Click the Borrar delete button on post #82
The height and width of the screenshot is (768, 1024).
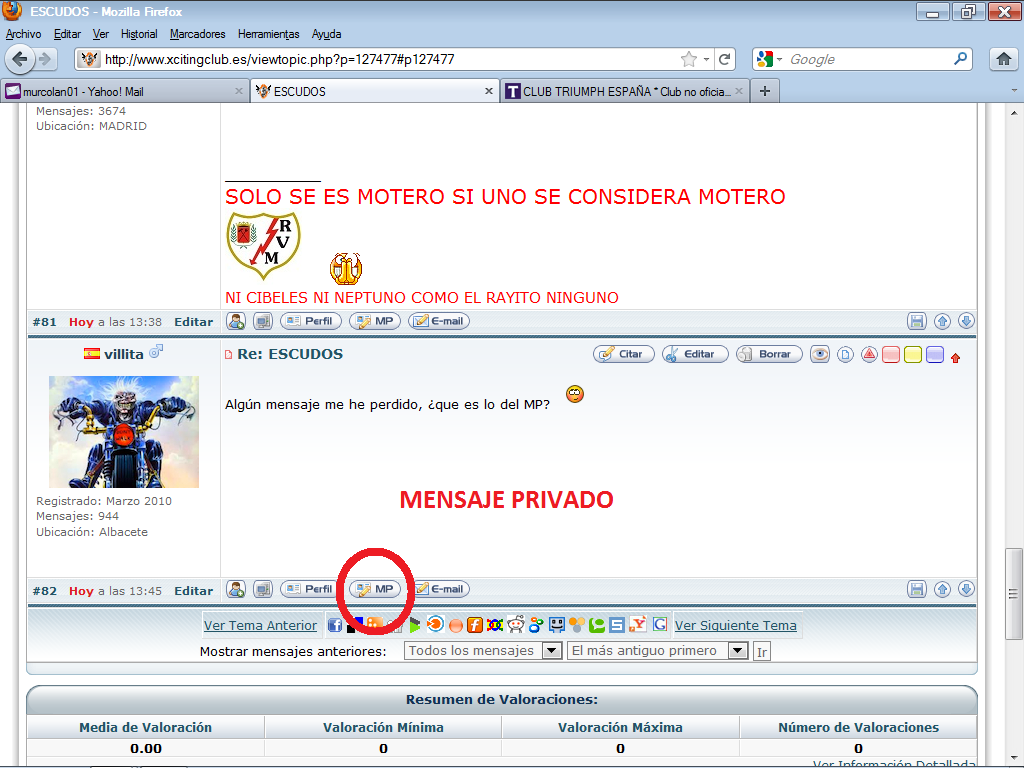[768, 354]
